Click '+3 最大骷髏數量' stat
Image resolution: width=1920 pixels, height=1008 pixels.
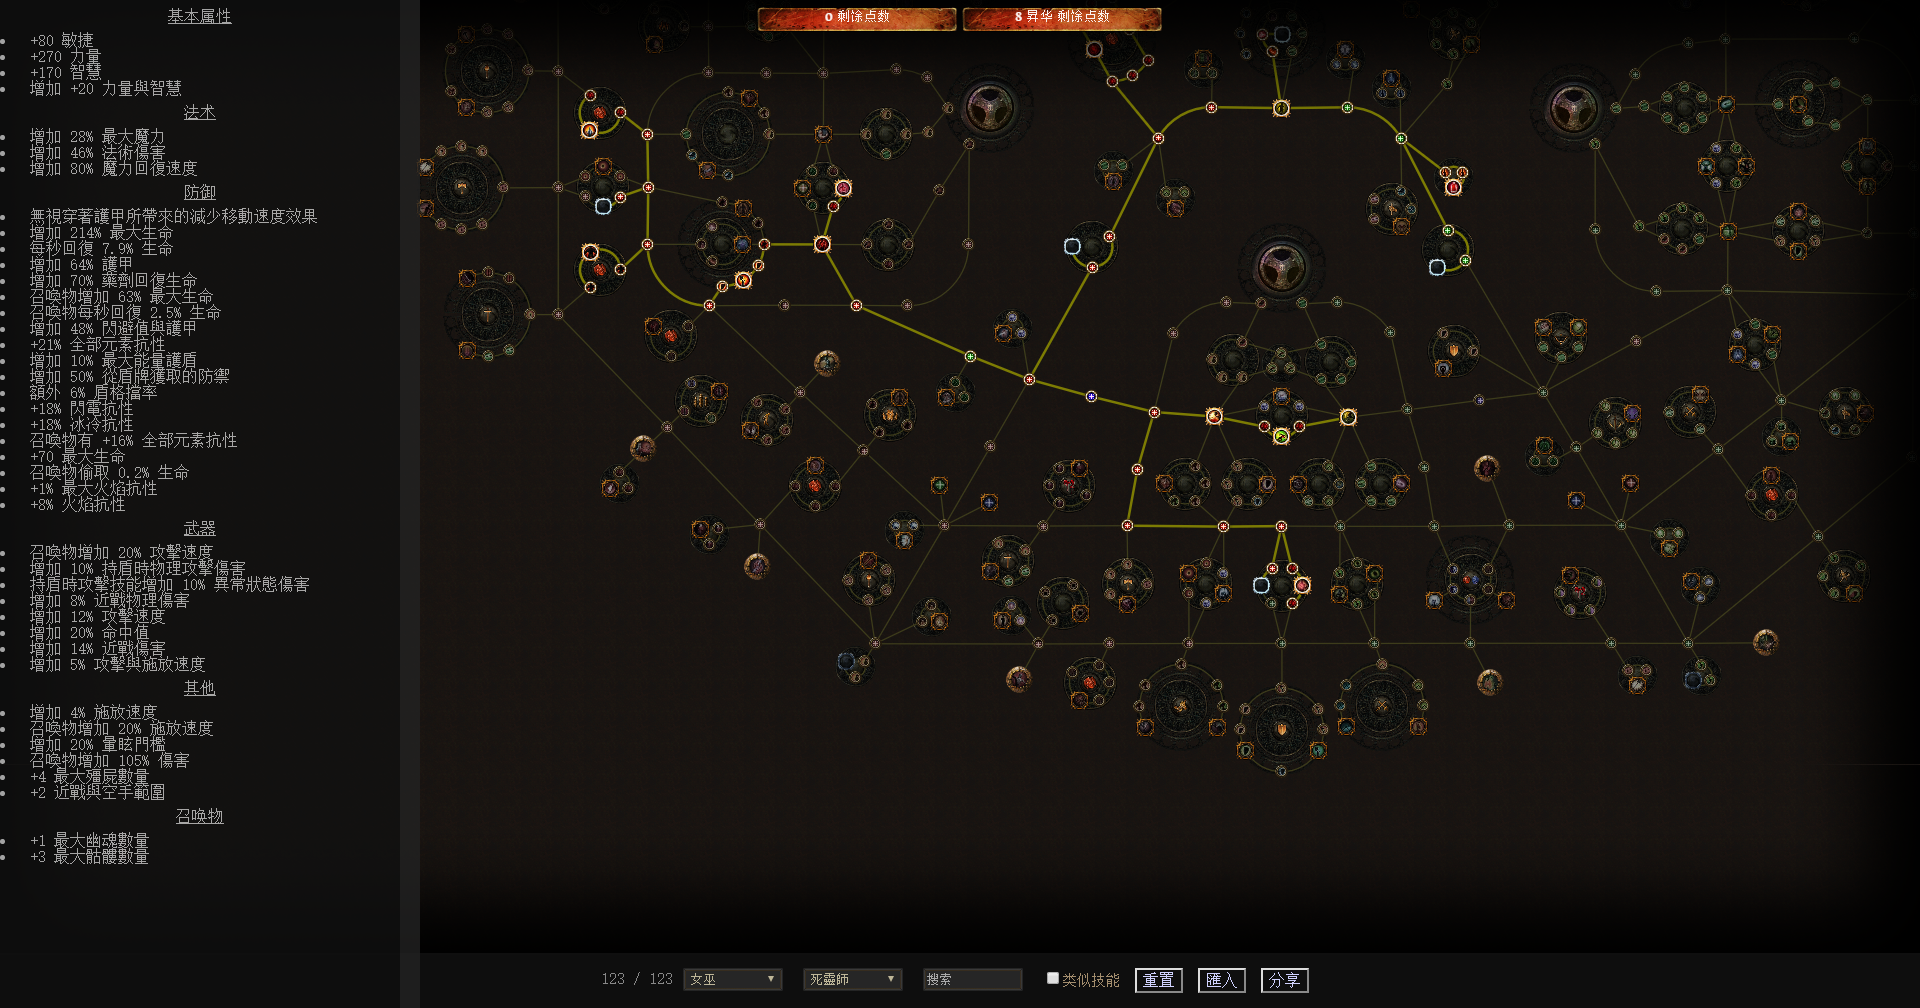tap(89, 856)
